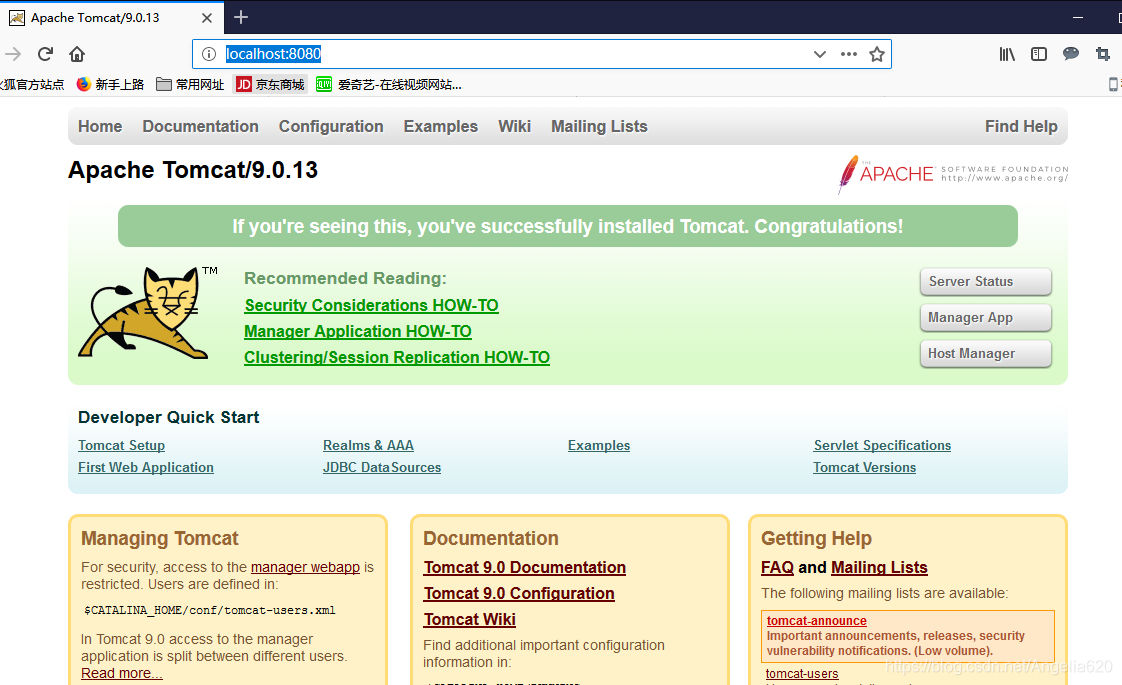Click Home in Tomcat navigation bar
1122x685 pixels.
point(100,127)
